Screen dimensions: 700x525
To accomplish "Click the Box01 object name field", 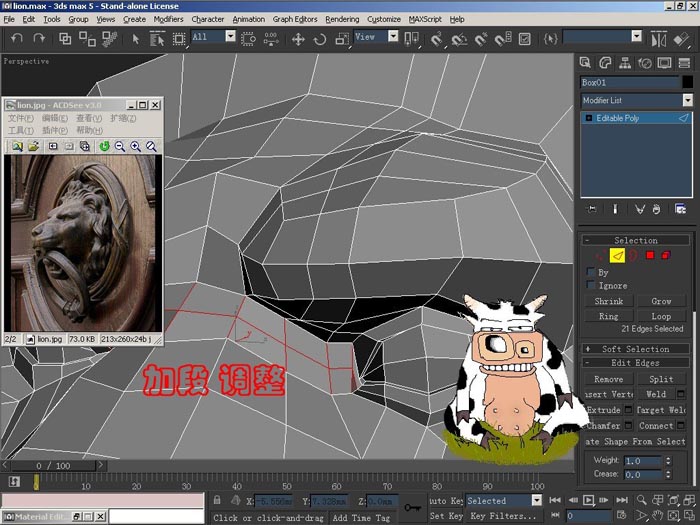I will click(x=630, y=82).
